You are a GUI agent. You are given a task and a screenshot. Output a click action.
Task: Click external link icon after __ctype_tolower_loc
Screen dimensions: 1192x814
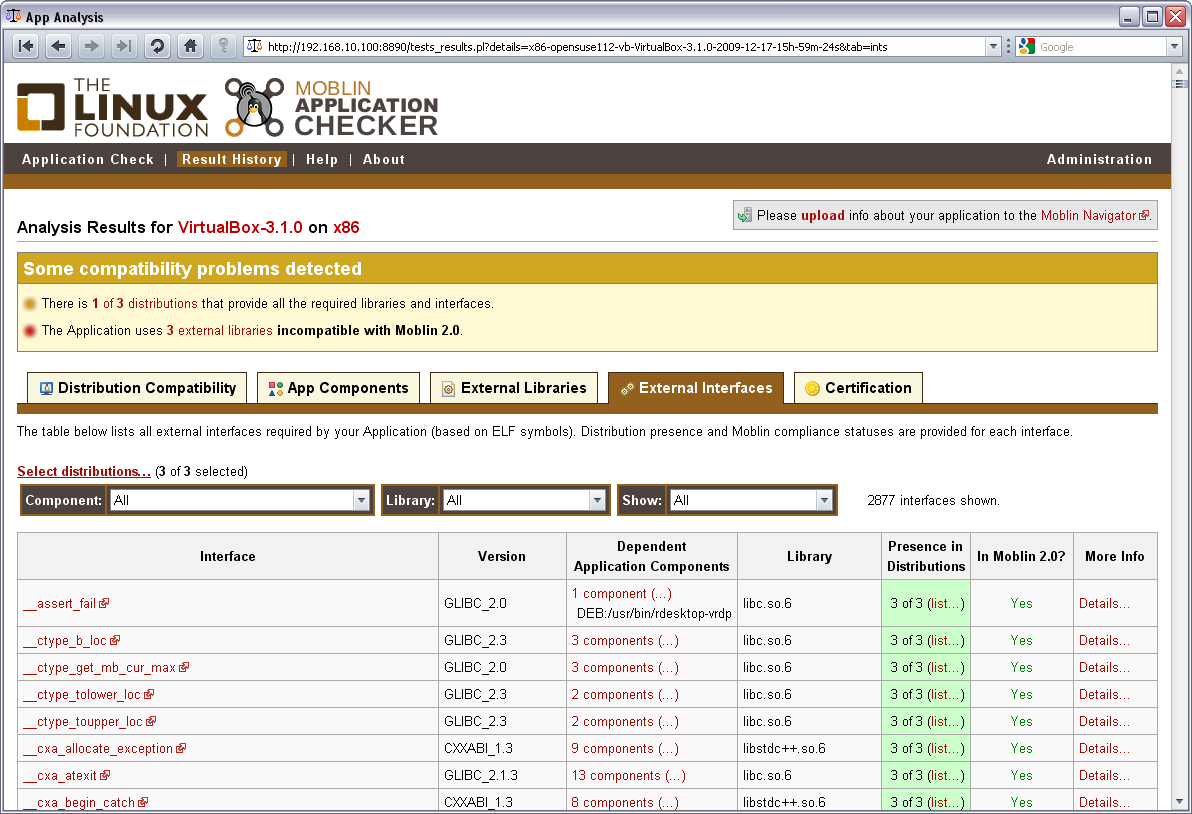(149, 694)
